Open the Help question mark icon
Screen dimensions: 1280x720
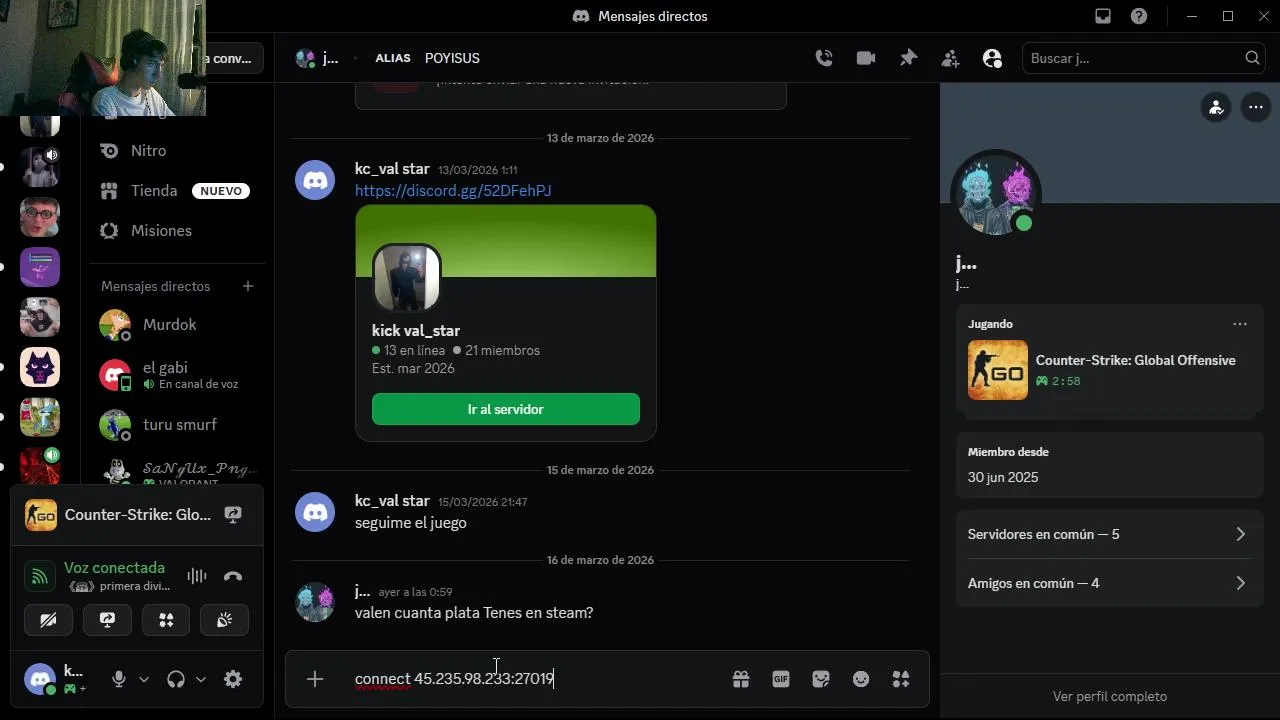[1139, 16]
